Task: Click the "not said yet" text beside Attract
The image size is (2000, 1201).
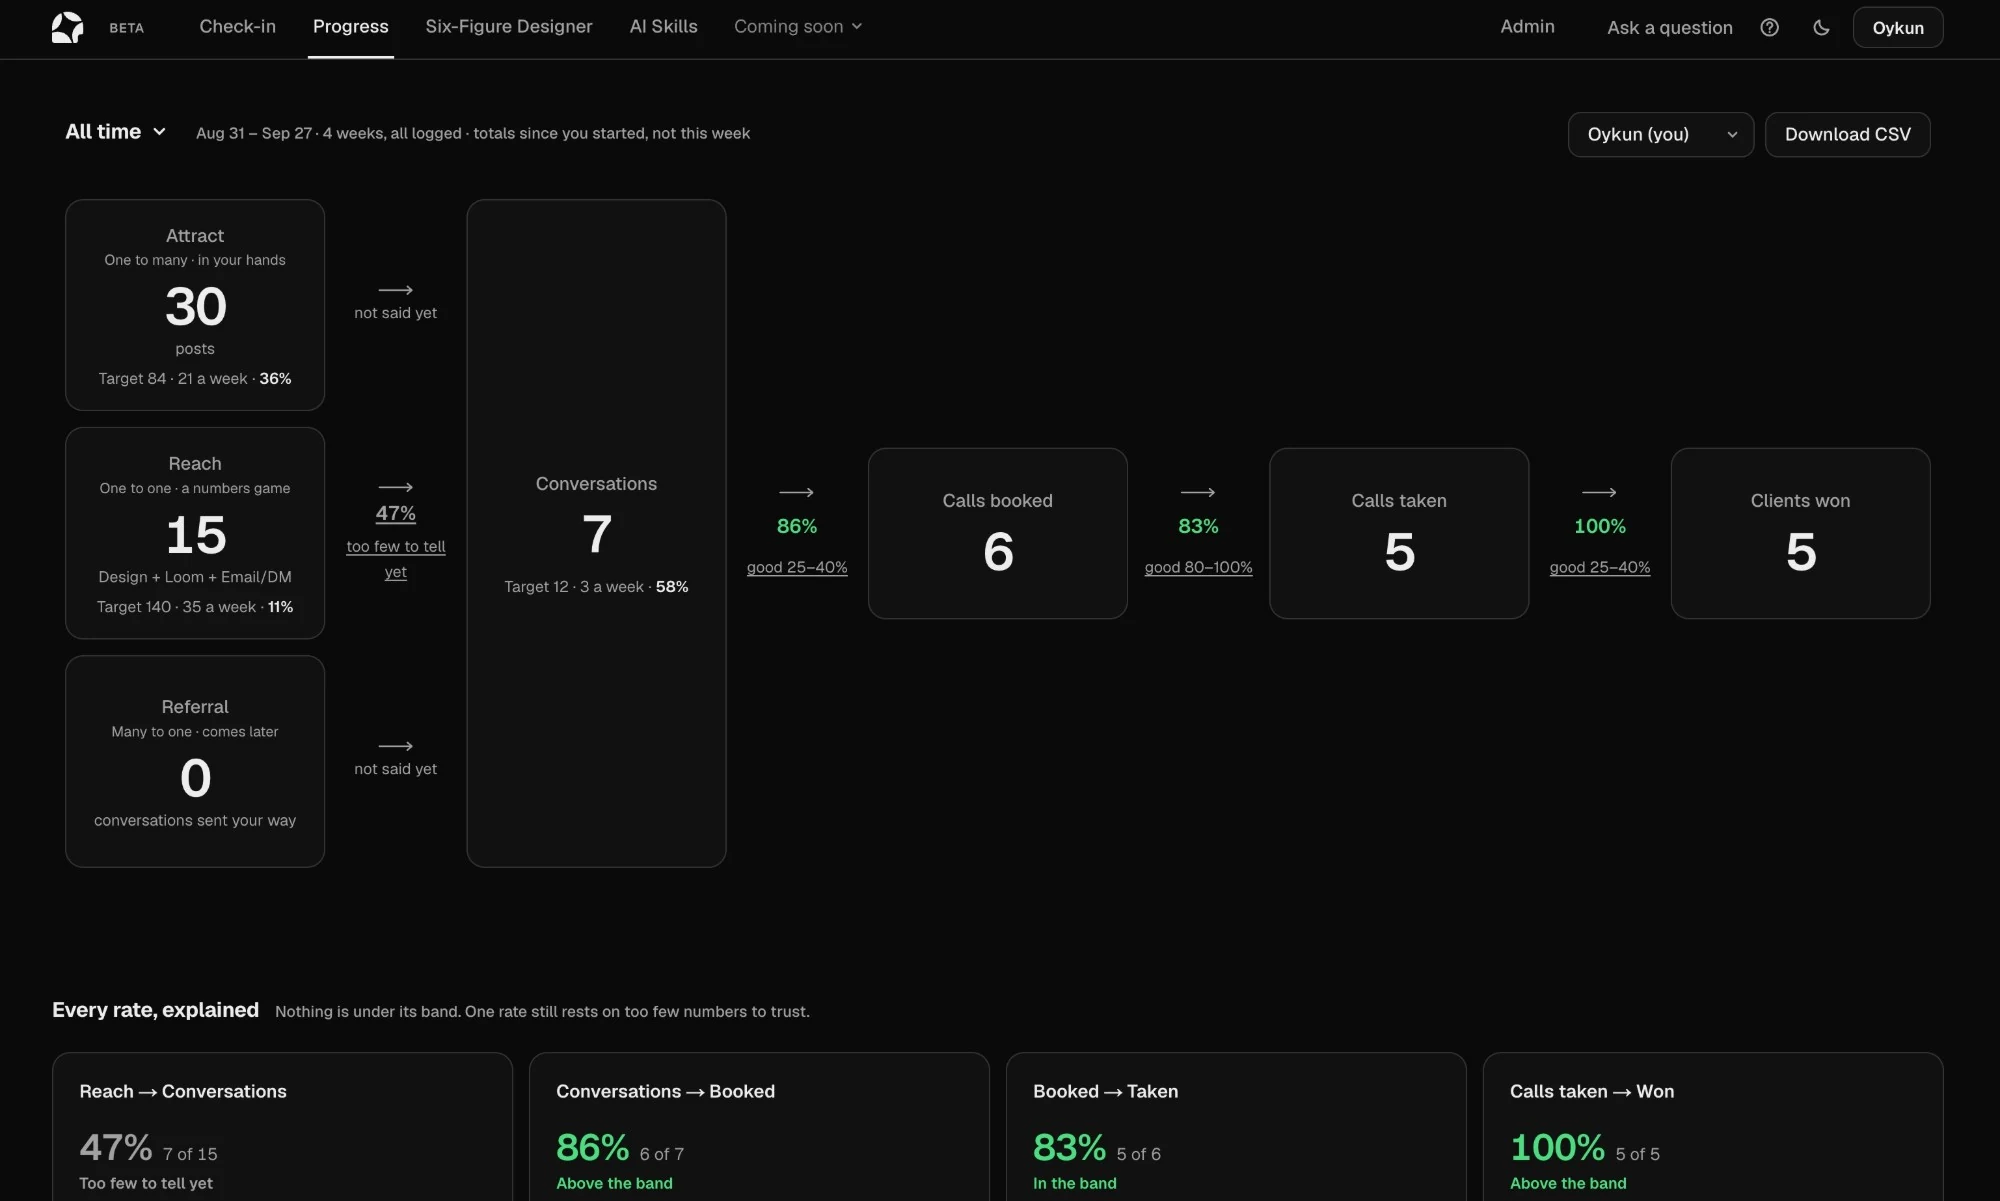Action: [x=395, y=313]
